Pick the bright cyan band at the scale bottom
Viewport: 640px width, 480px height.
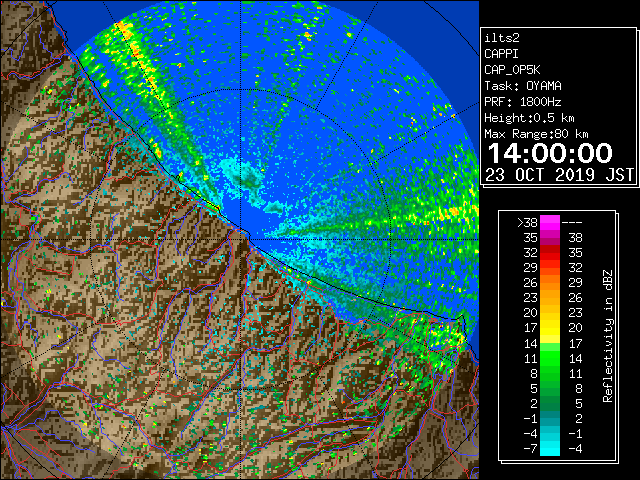pyautogui.click(x=550, y=449)
